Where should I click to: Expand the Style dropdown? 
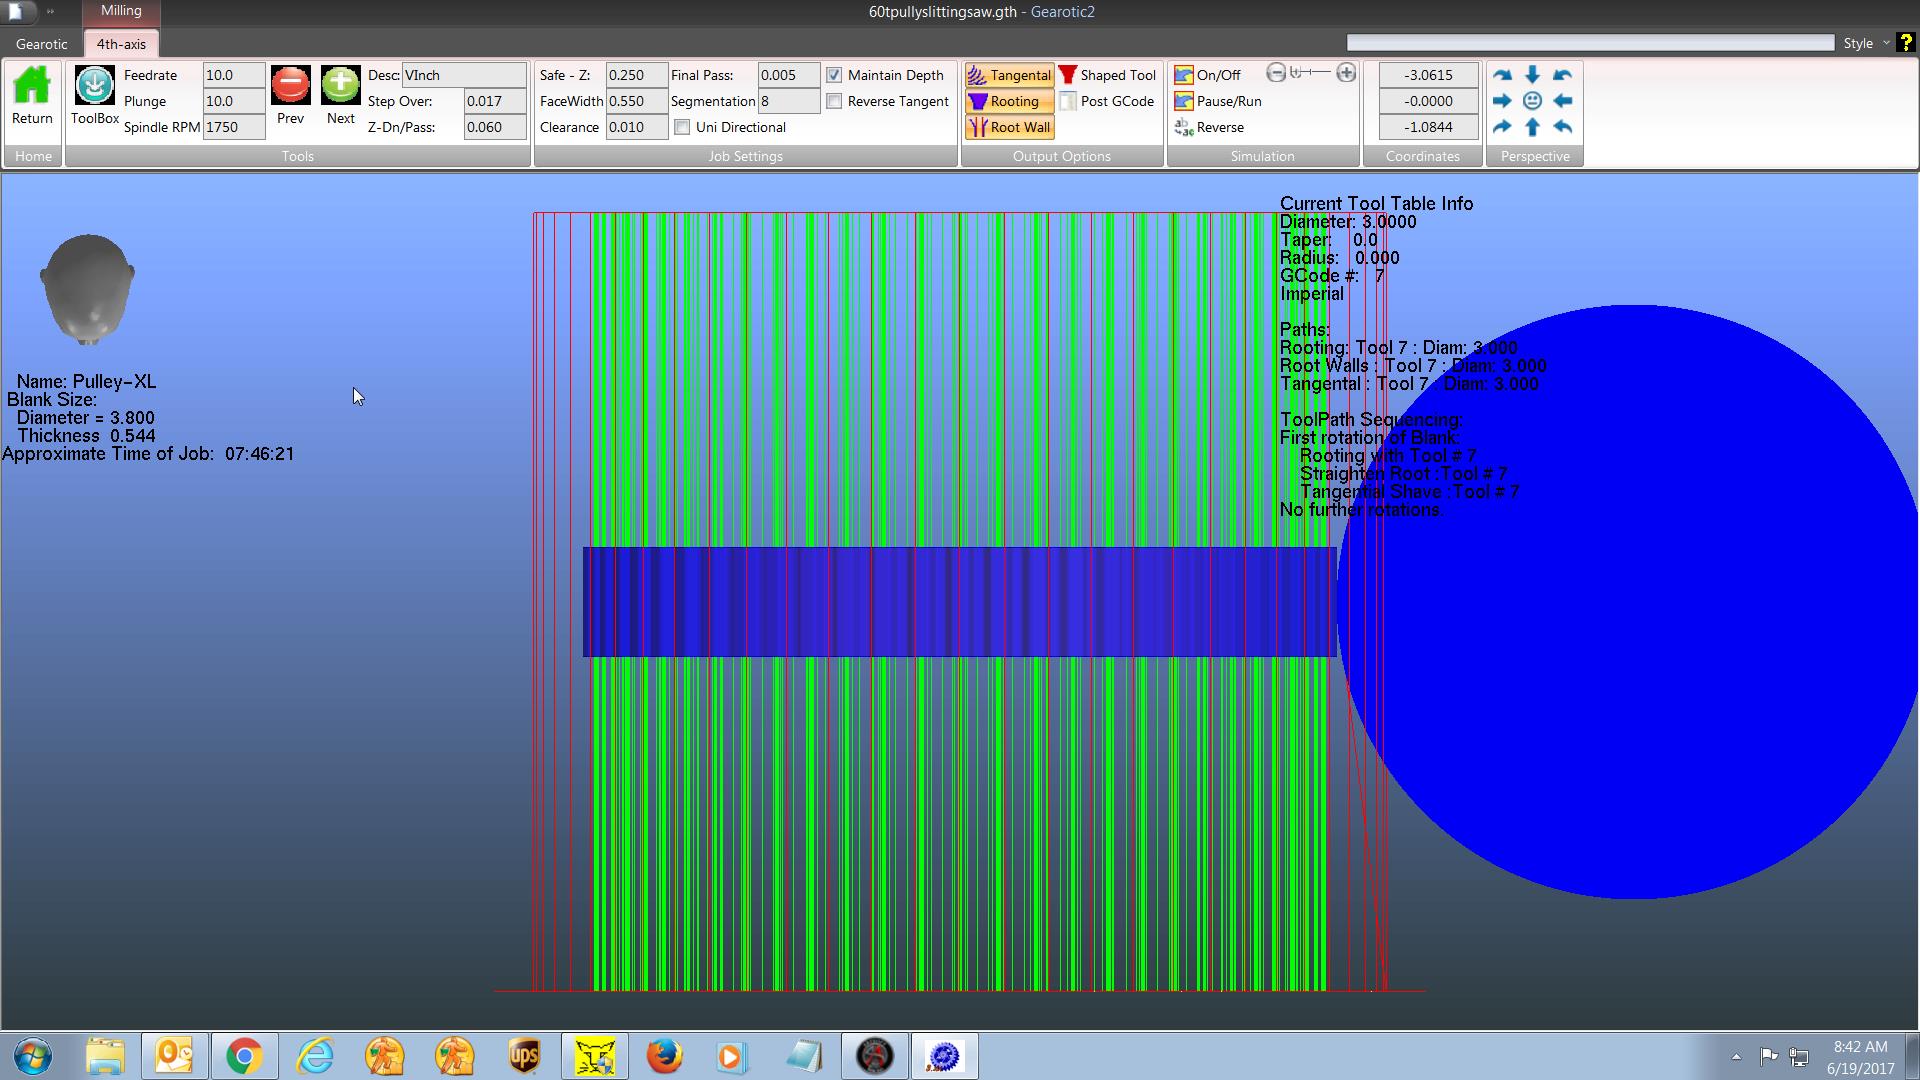[1886, 43]
